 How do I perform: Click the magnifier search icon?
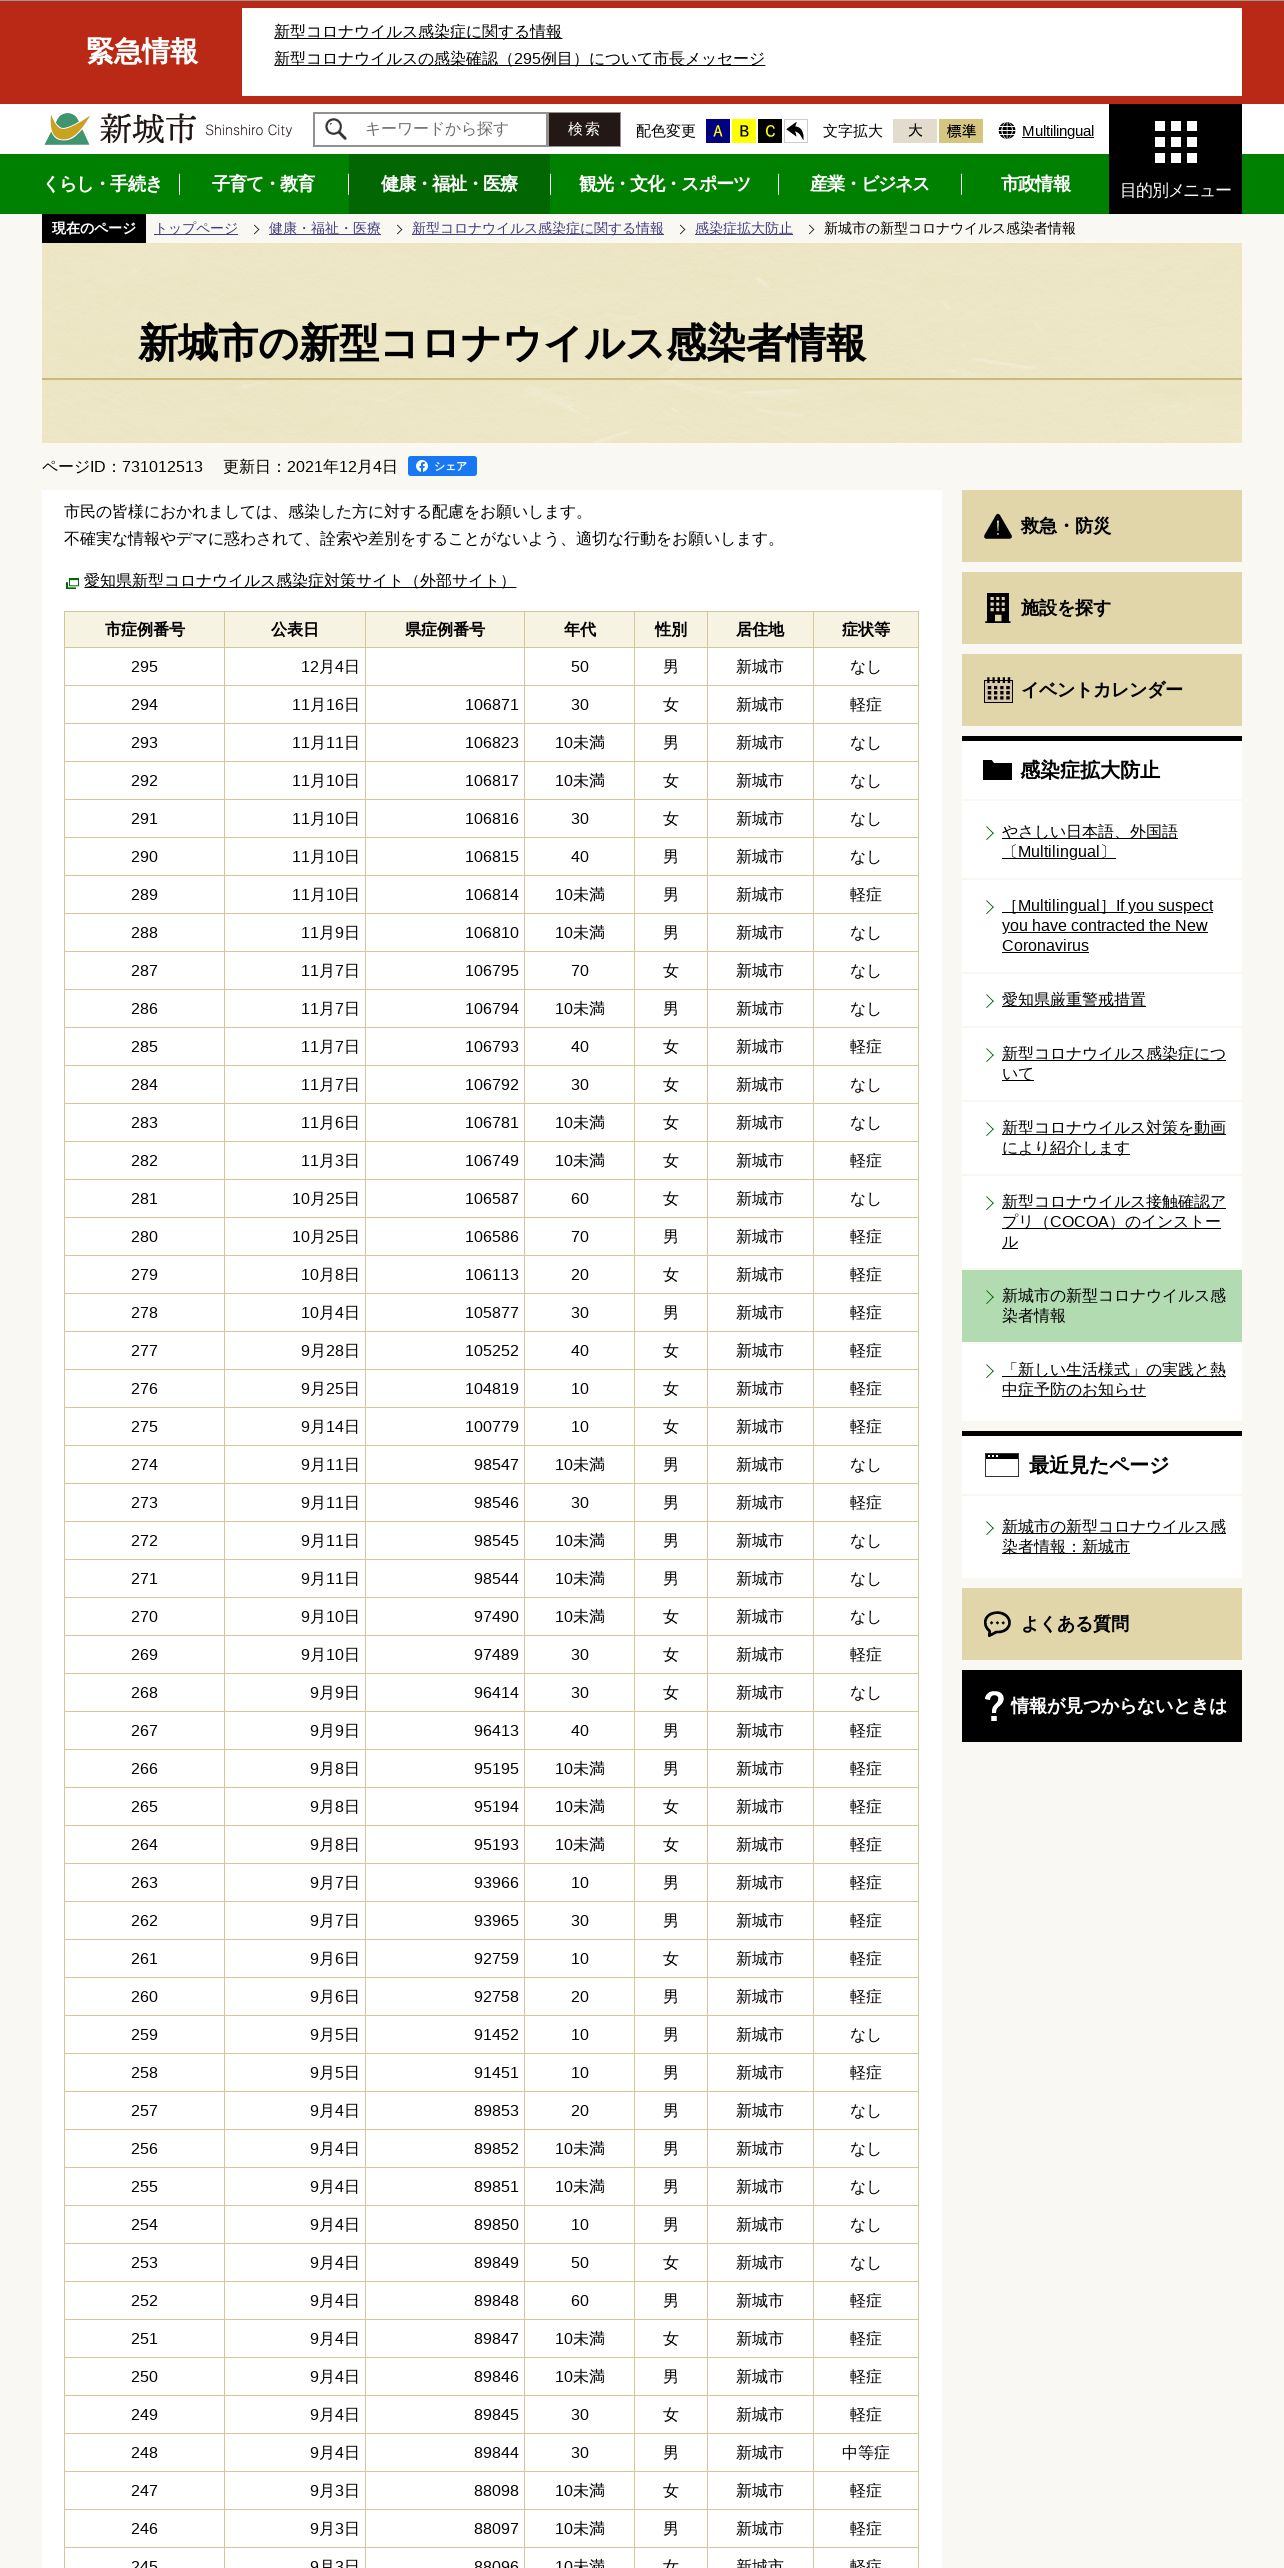click(336, 129)
